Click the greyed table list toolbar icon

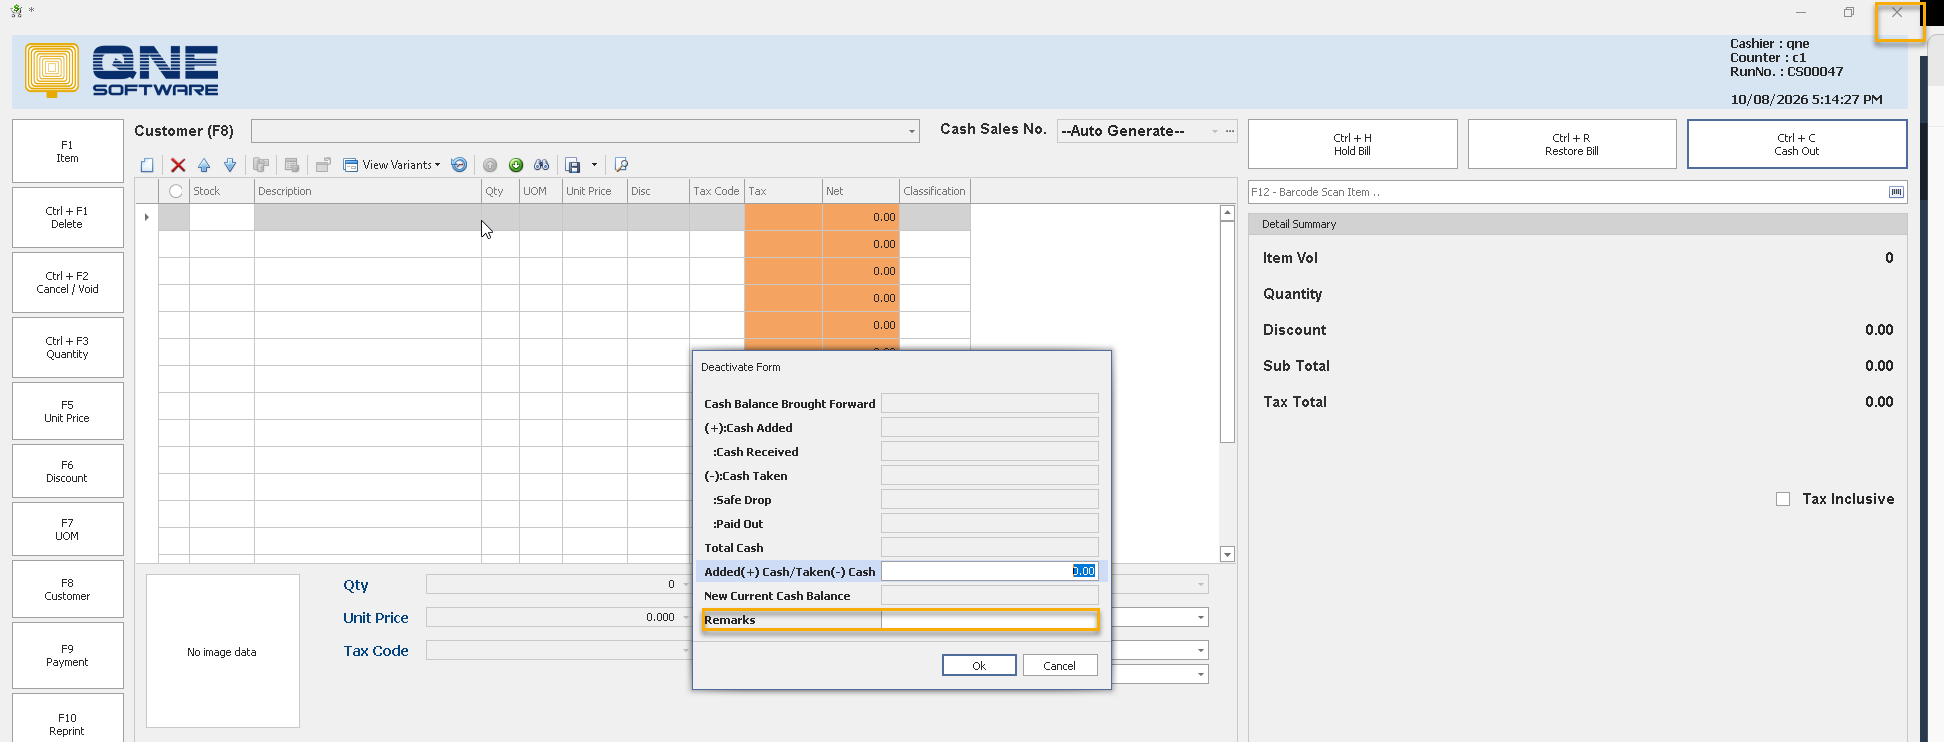coord(292,165)
